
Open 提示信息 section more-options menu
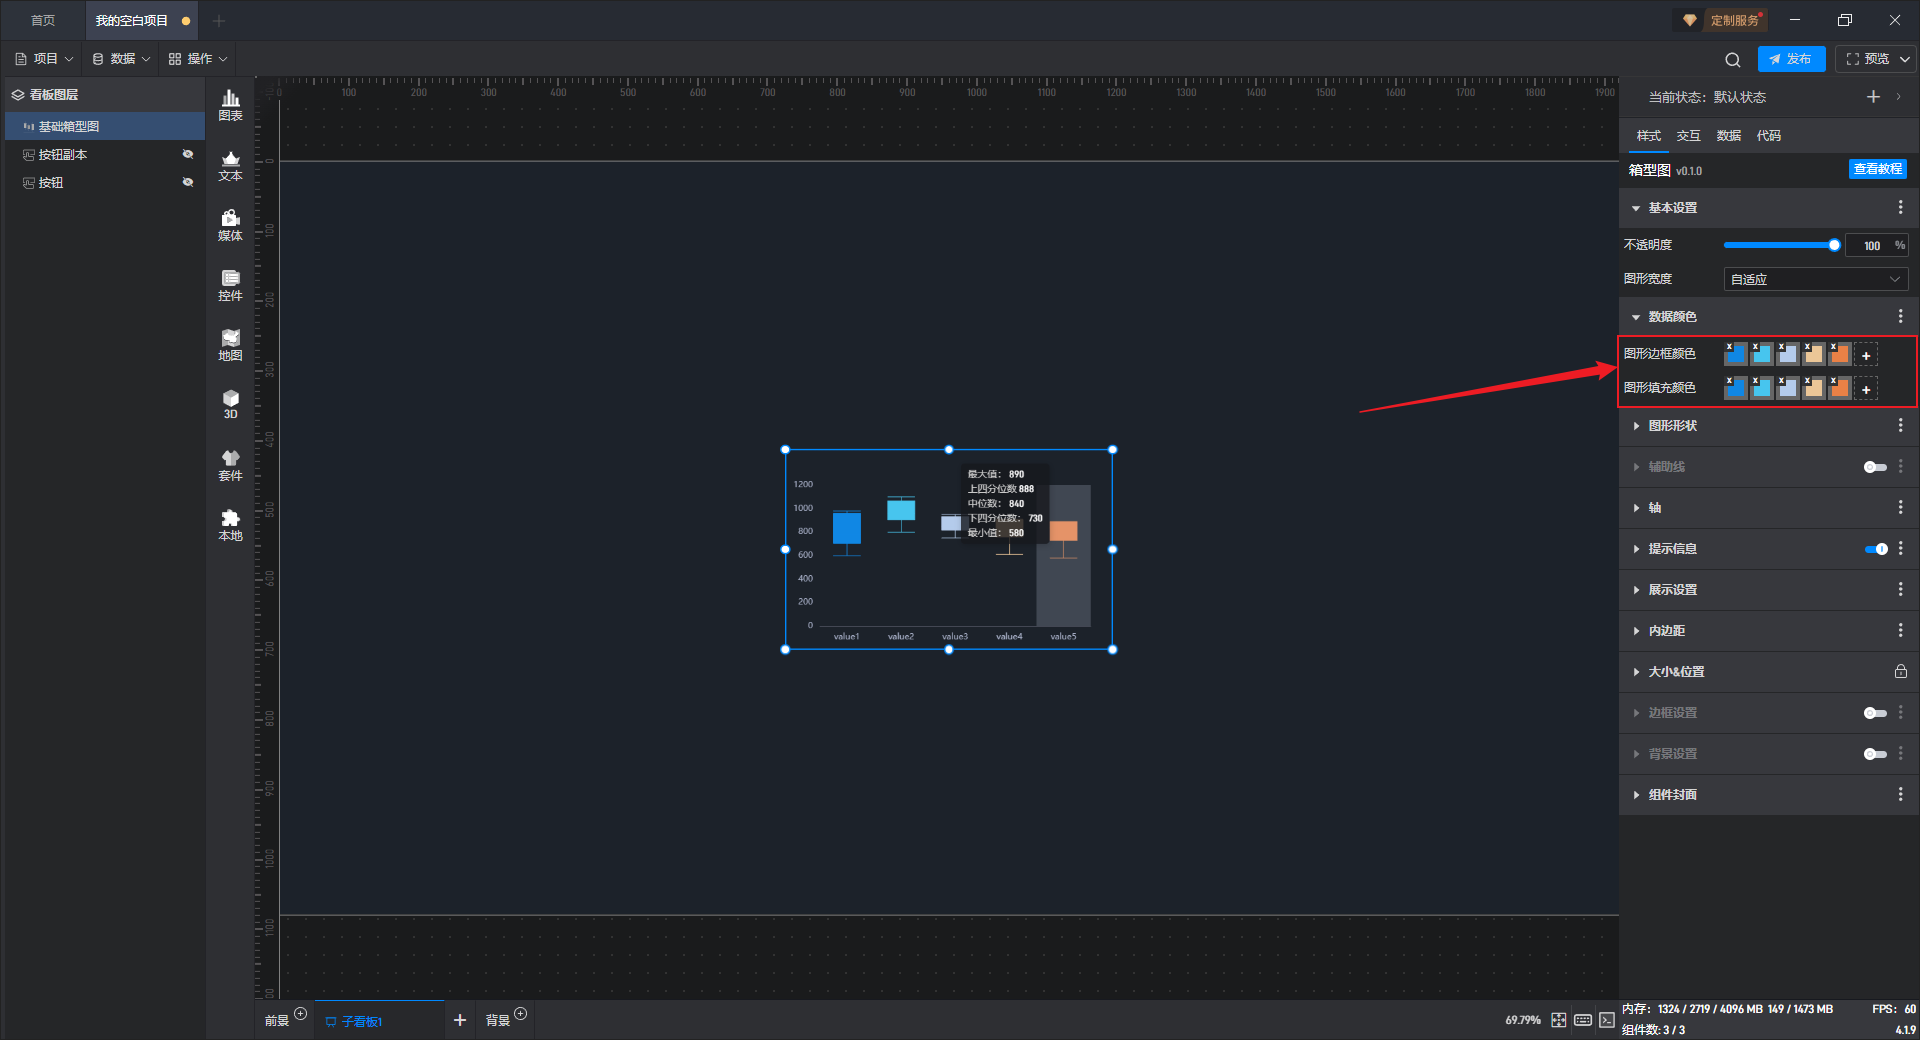click(1900, 548)
